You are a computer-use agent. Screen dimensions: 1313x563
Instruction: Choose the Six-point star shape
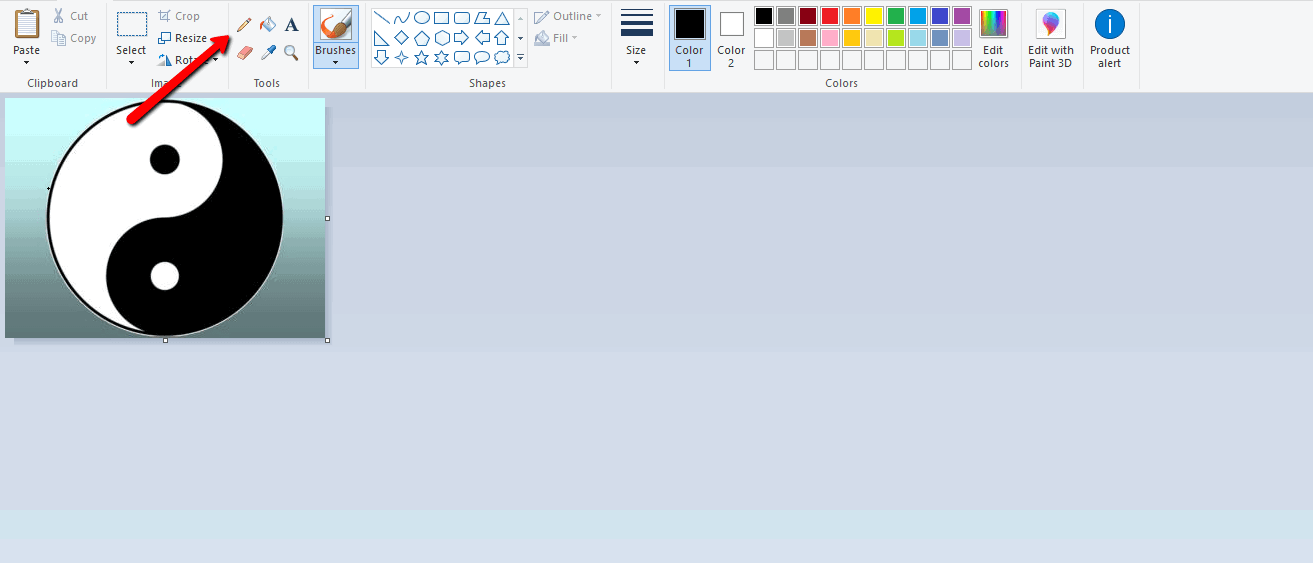pyautogui.click(x=442, y=58)
